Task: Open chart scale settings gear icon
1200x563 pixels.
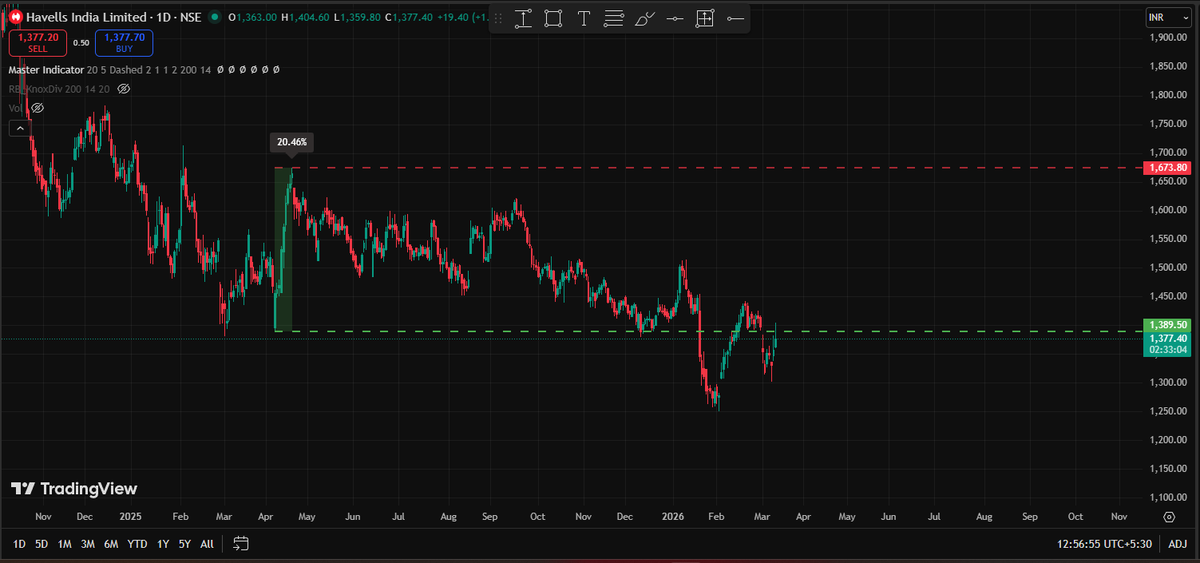Action: click(x=1169, y=516)
